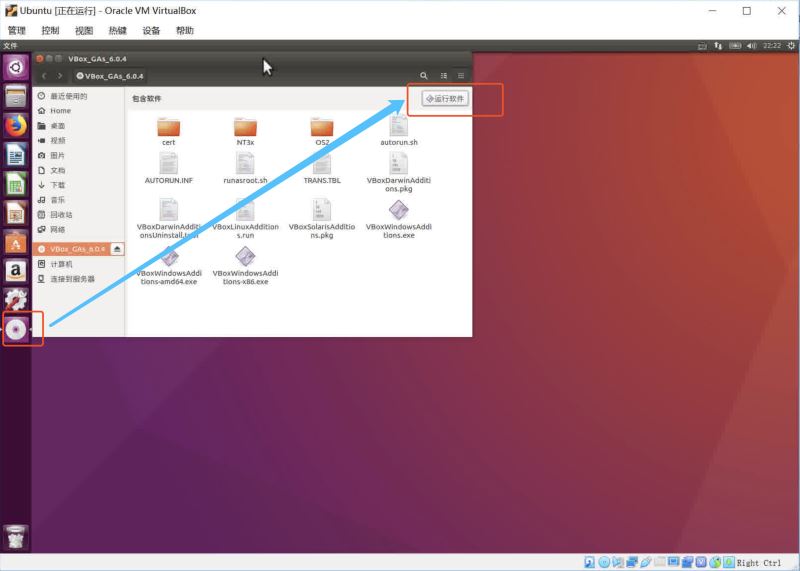Eject the VBox_GAs_6.0.4 disc
This screenshot has height=571, width=800.
tap(117, 249)
